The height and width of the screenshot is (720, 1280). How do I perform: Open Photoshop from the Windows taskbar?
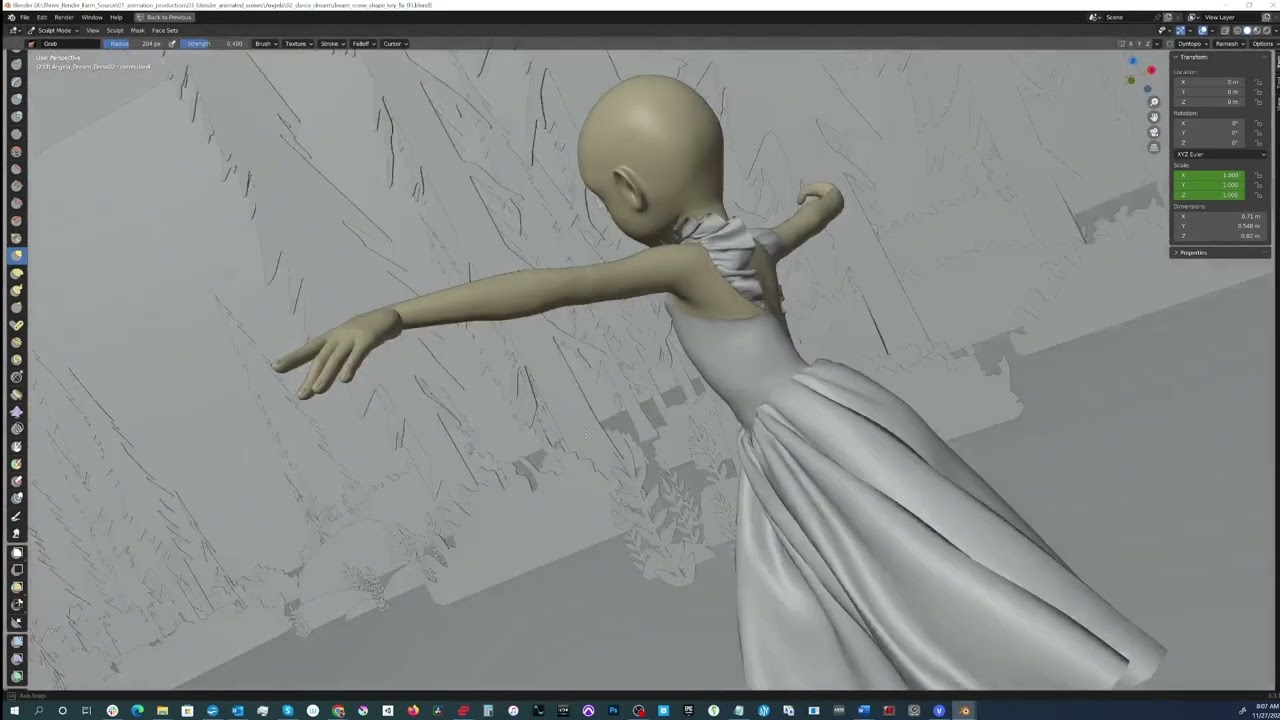(x=613, y=711)
